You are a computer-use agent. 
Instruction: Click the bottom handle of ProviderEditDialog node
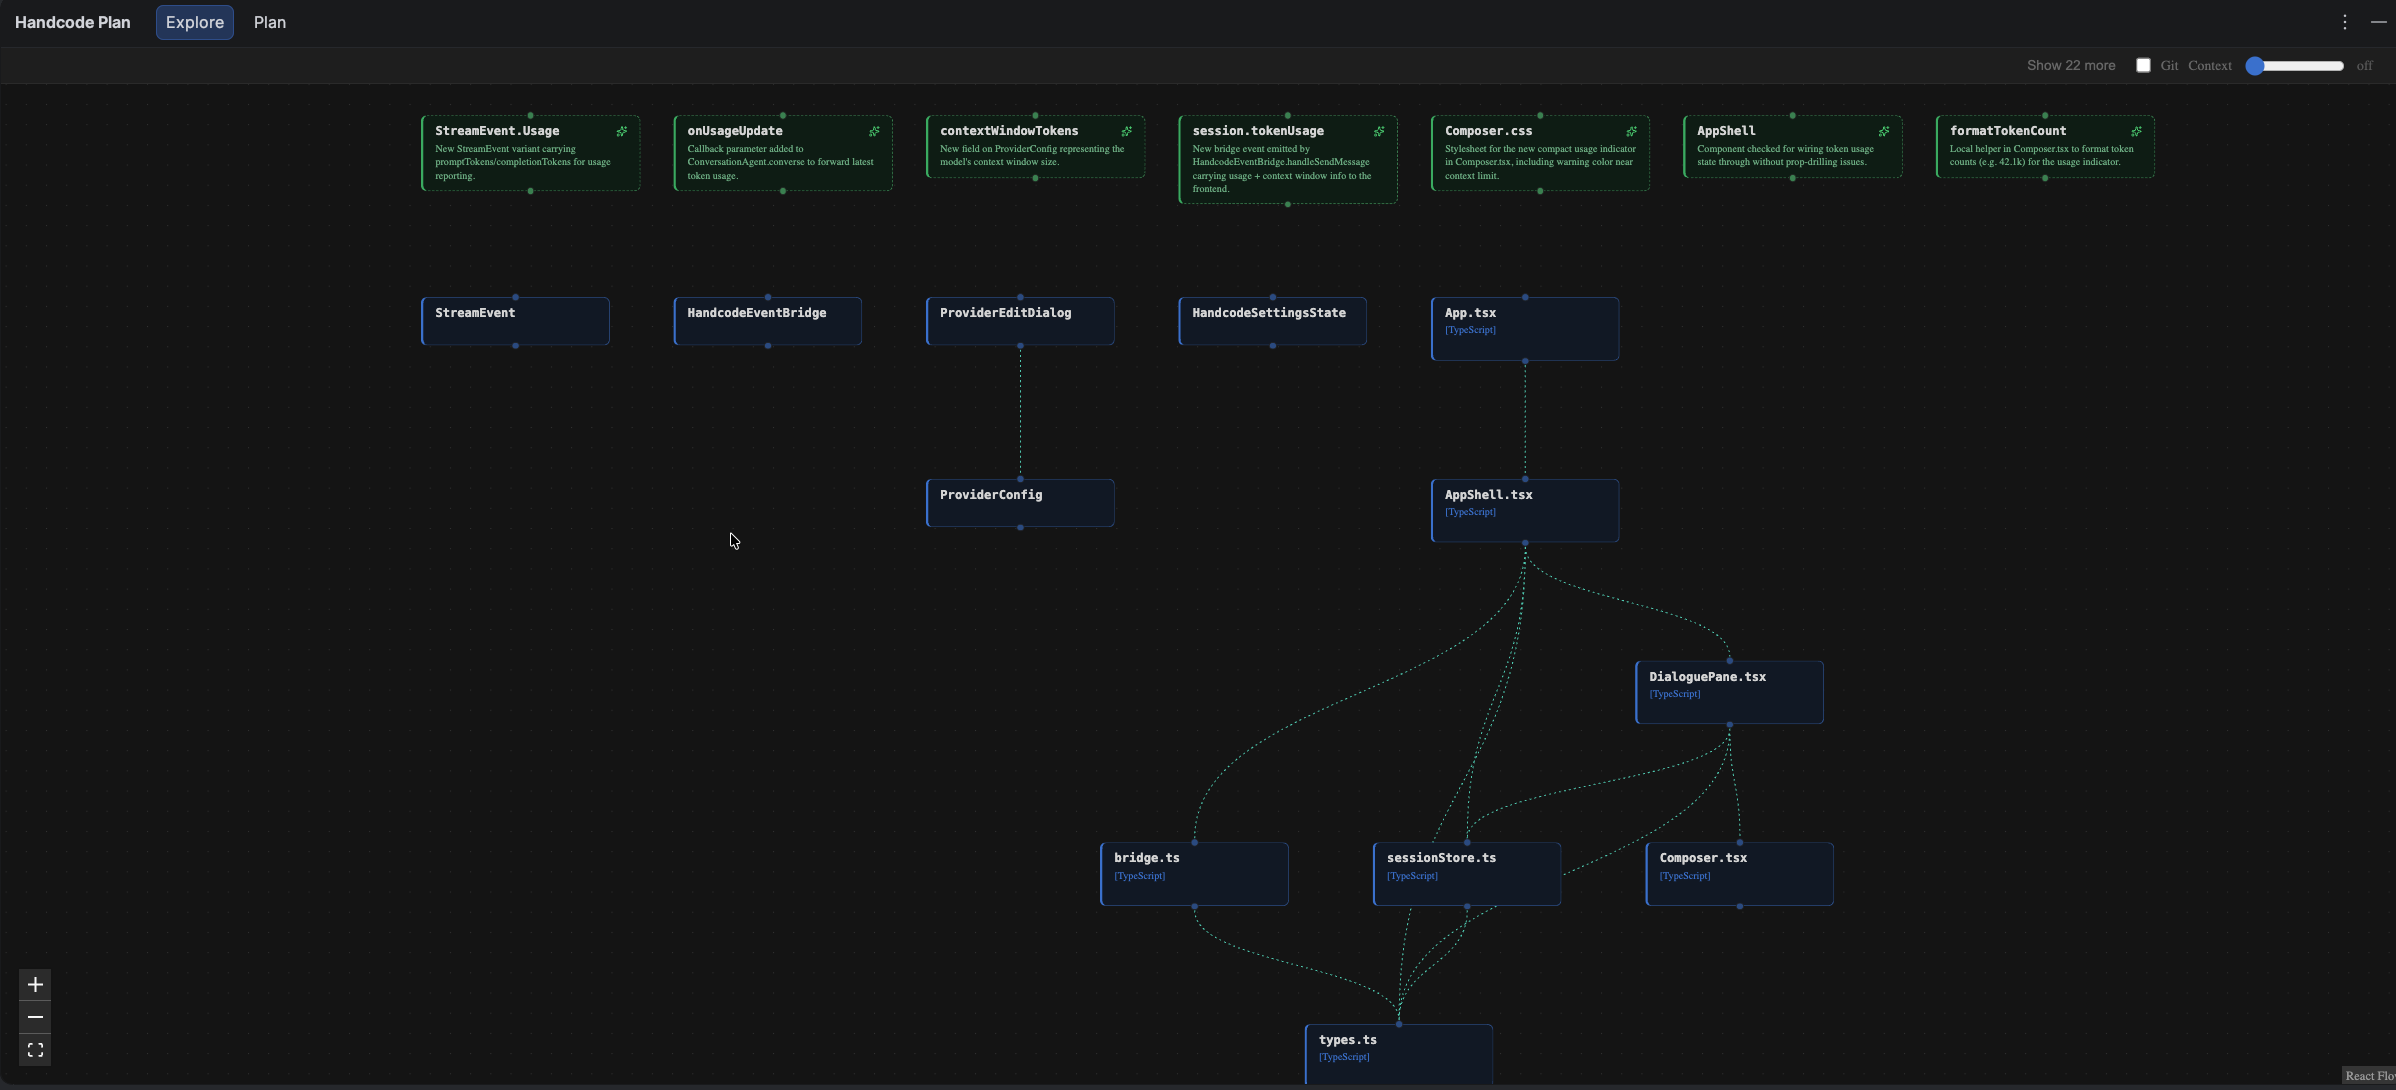pyautogui.click(x=1020, y=346)
